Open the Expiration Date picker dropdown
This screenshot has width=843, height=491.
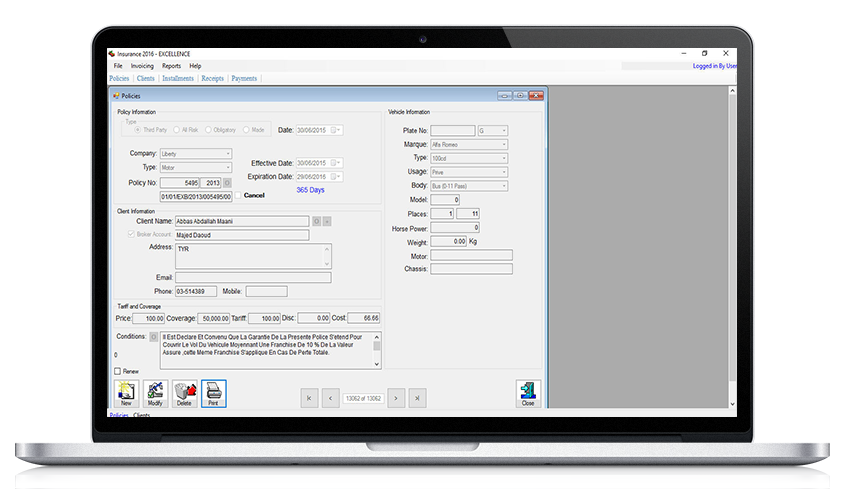(x=335, y=176)
